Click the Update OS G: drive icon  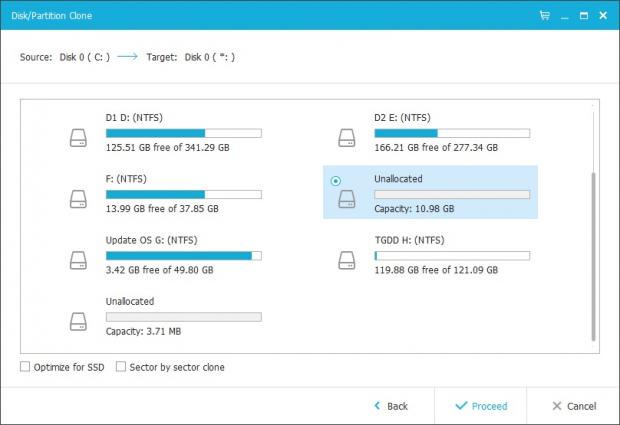pyautogui.click(x=79, y=260)
